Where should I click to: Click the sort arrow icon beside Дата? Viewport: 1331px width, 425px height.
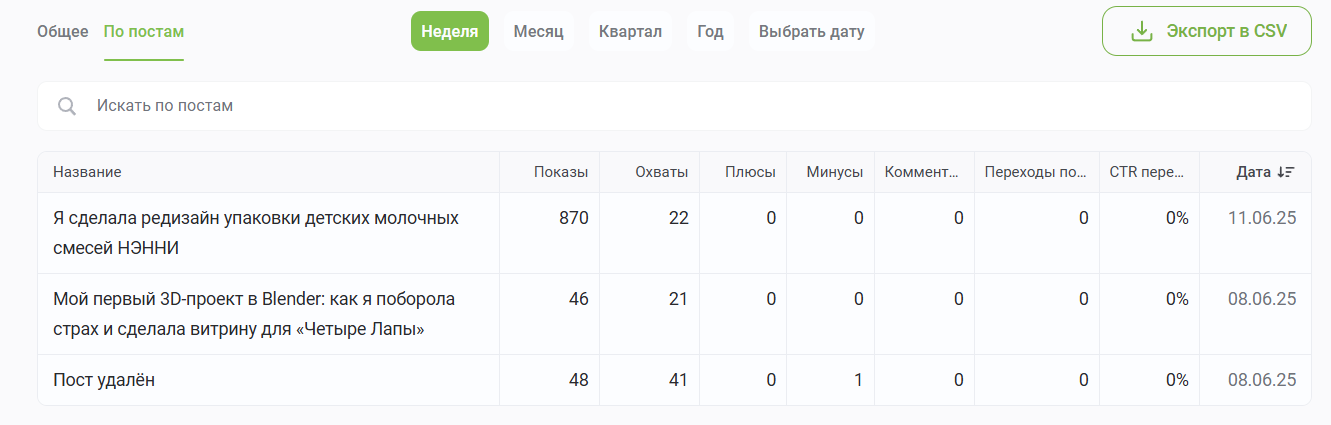tap(1286, 172)
